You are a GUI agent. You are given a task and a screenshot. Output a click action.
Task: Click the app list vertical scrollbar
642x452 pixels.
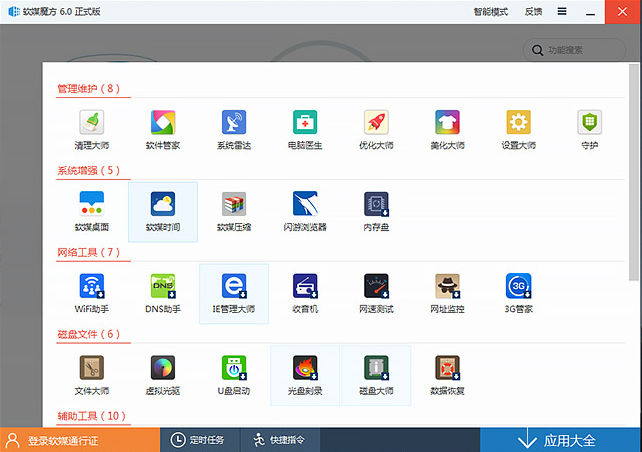pos(634,172)
